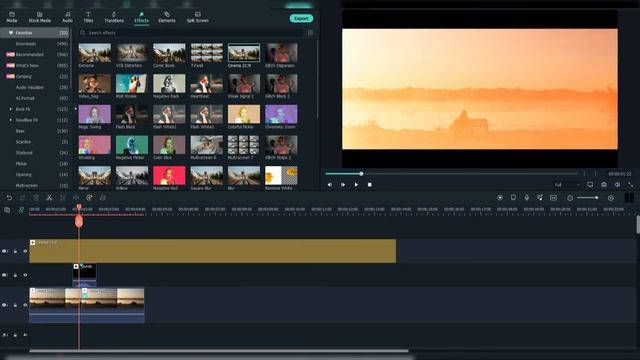Click the preview settings icon at far right
This screenshot has width=640, height=360.
pyautogui.click(x=631, y=184)
